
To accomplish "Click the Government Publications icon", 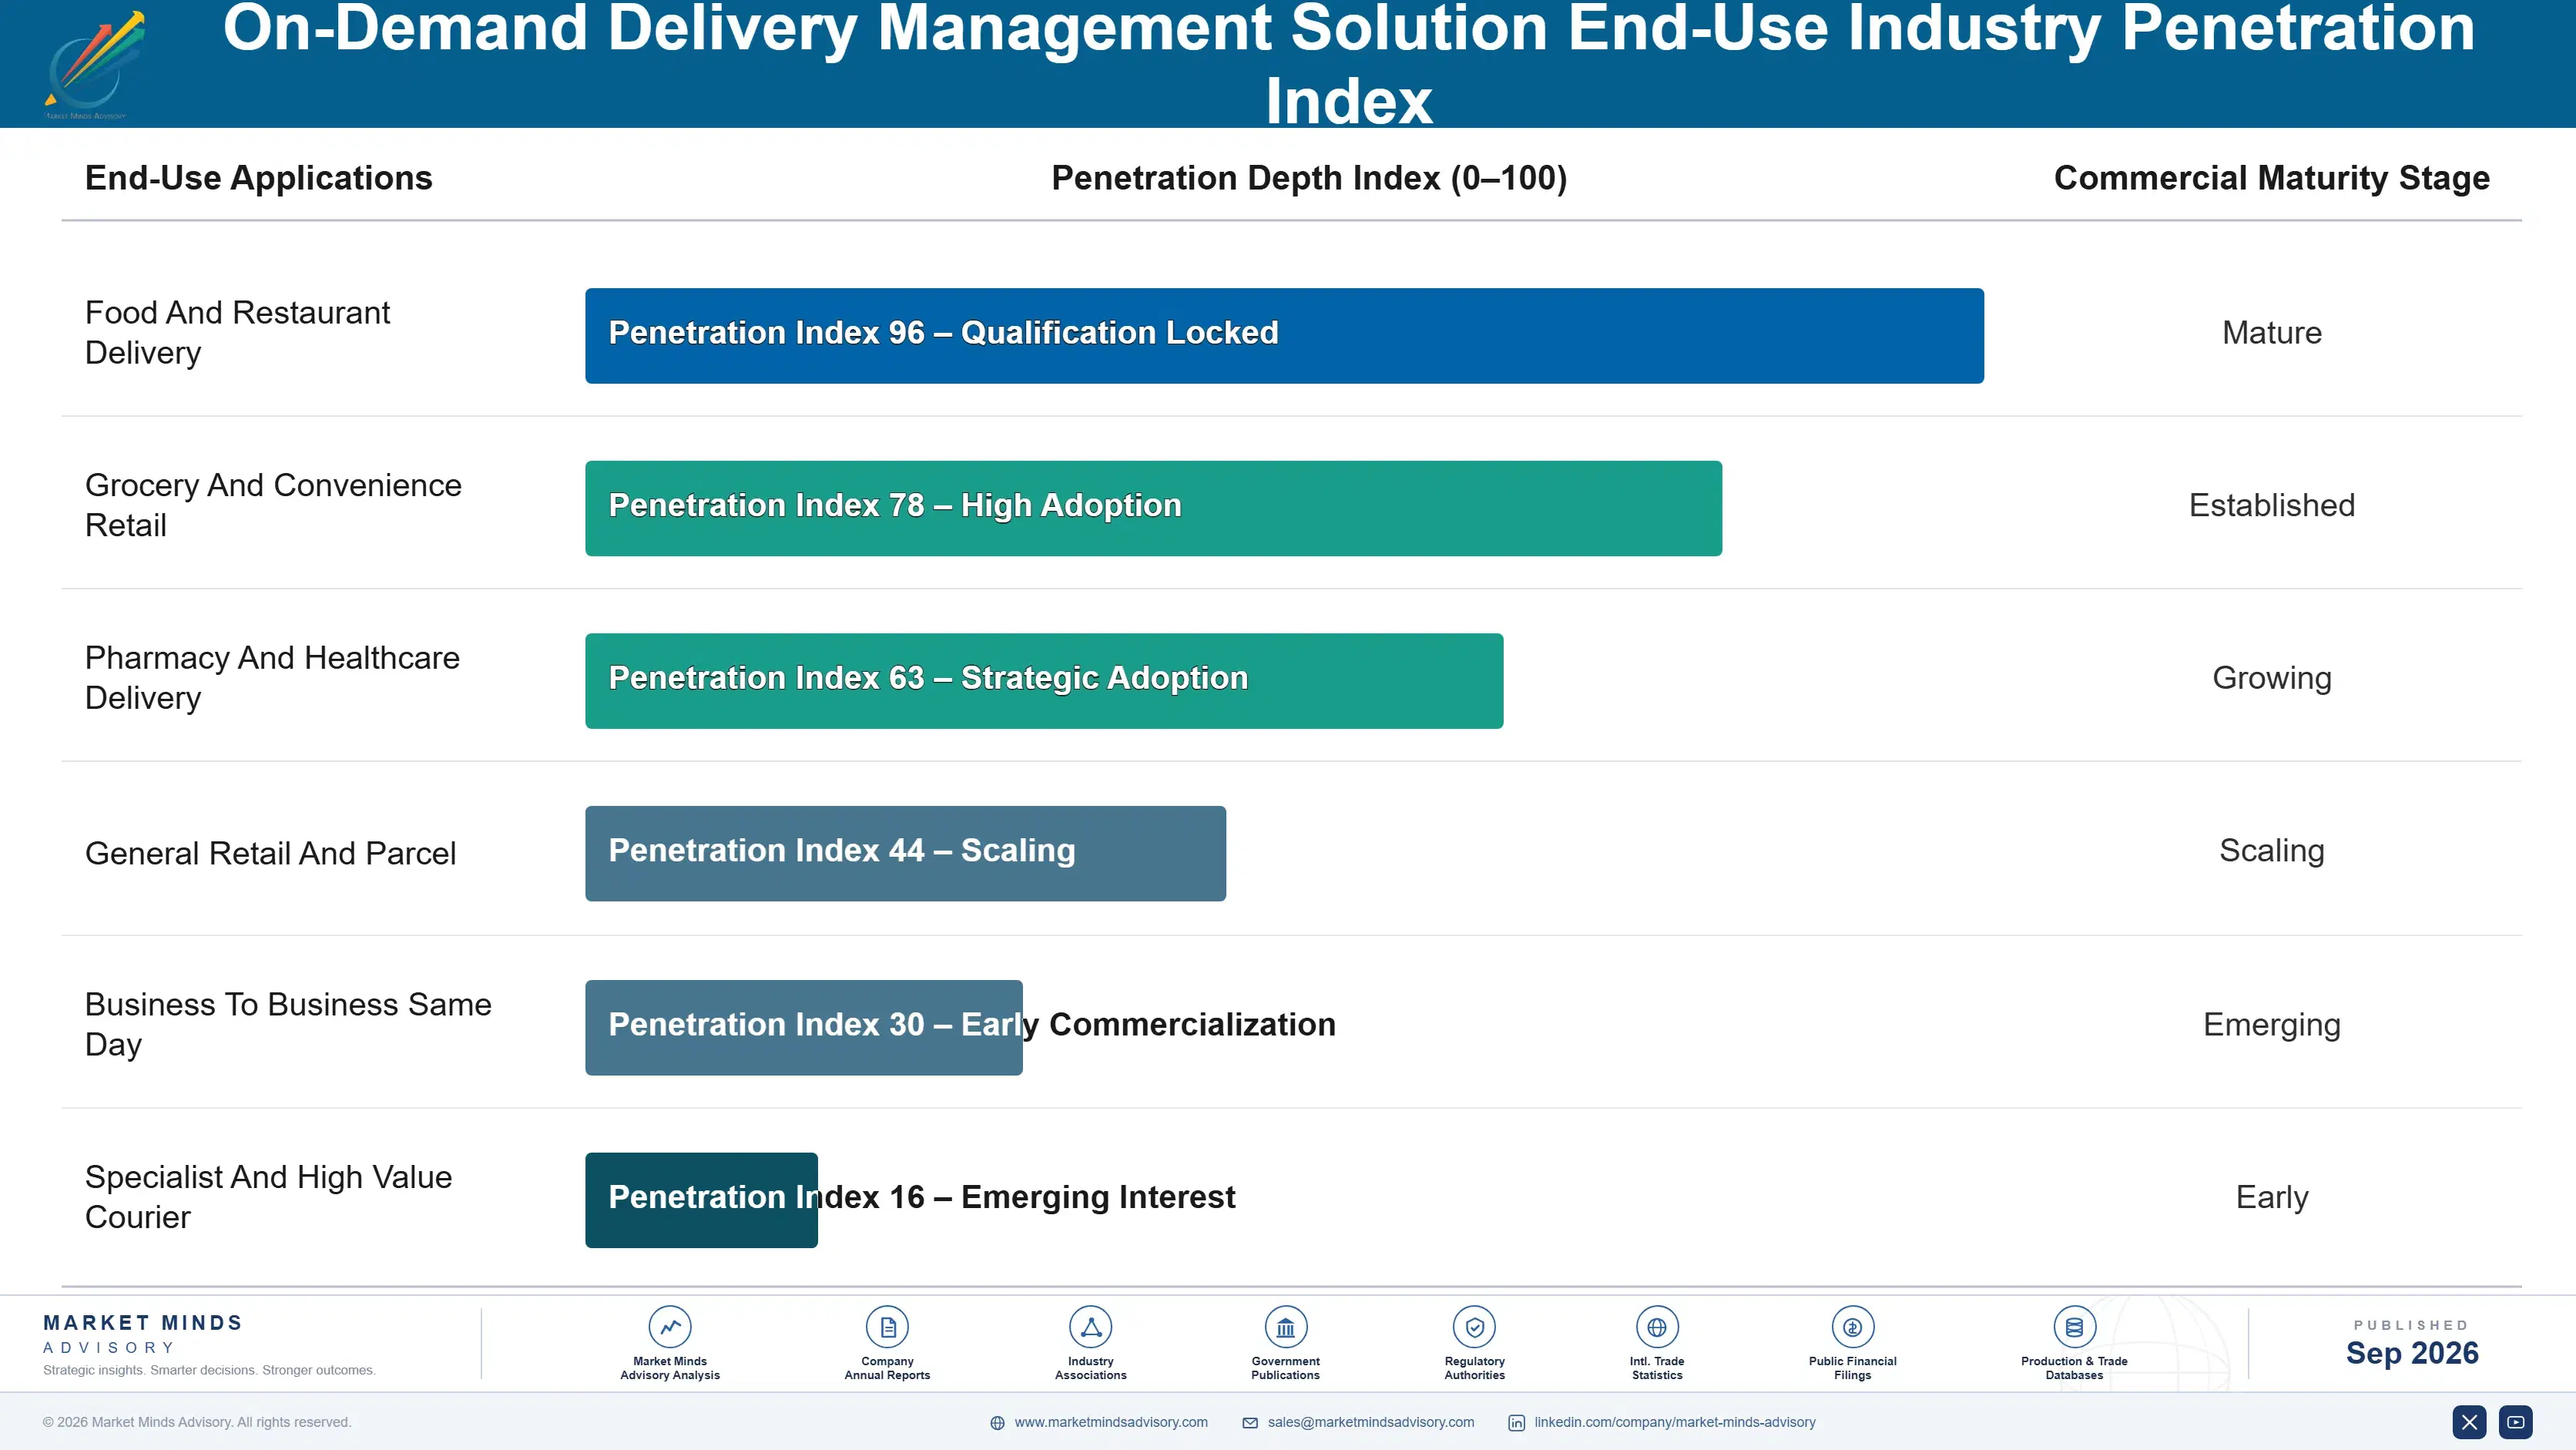I will (x=1285, y=1327).
